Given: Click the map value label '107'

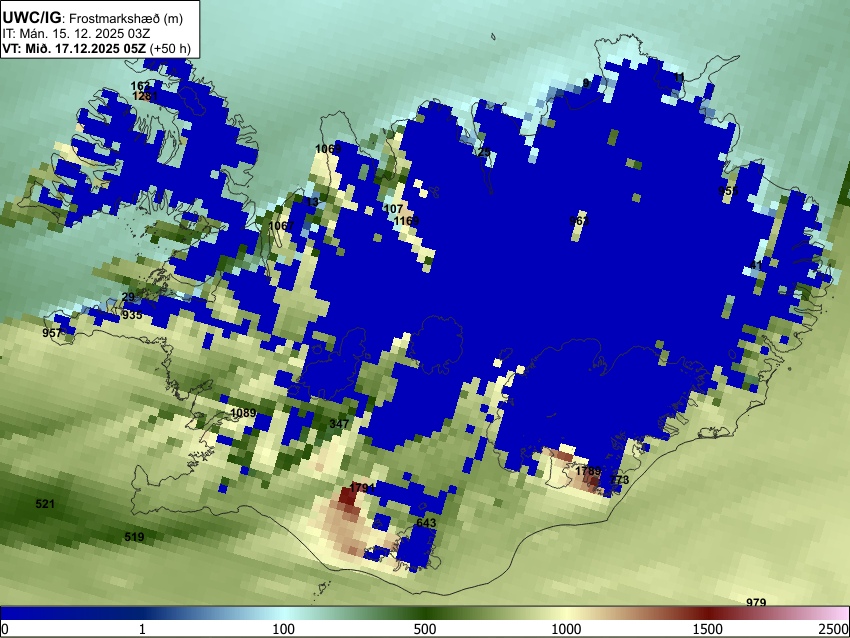Looking at the screenshot, I should click(393, 209).
